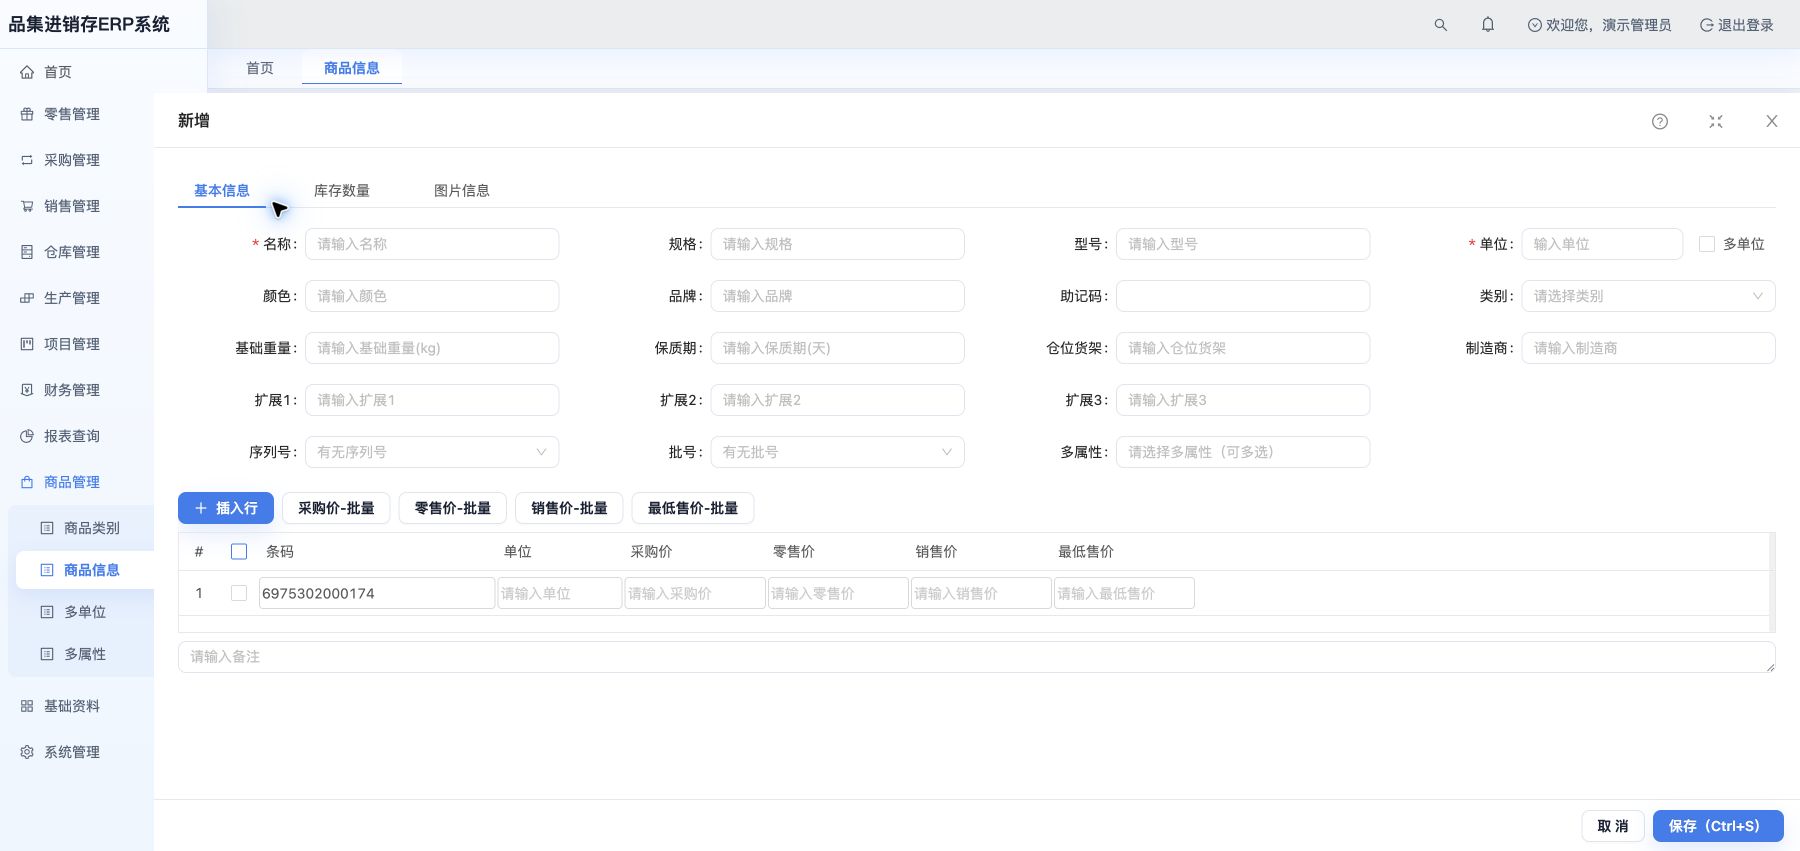Click the 基础资料 grid icon

click(x=27, y=706)
